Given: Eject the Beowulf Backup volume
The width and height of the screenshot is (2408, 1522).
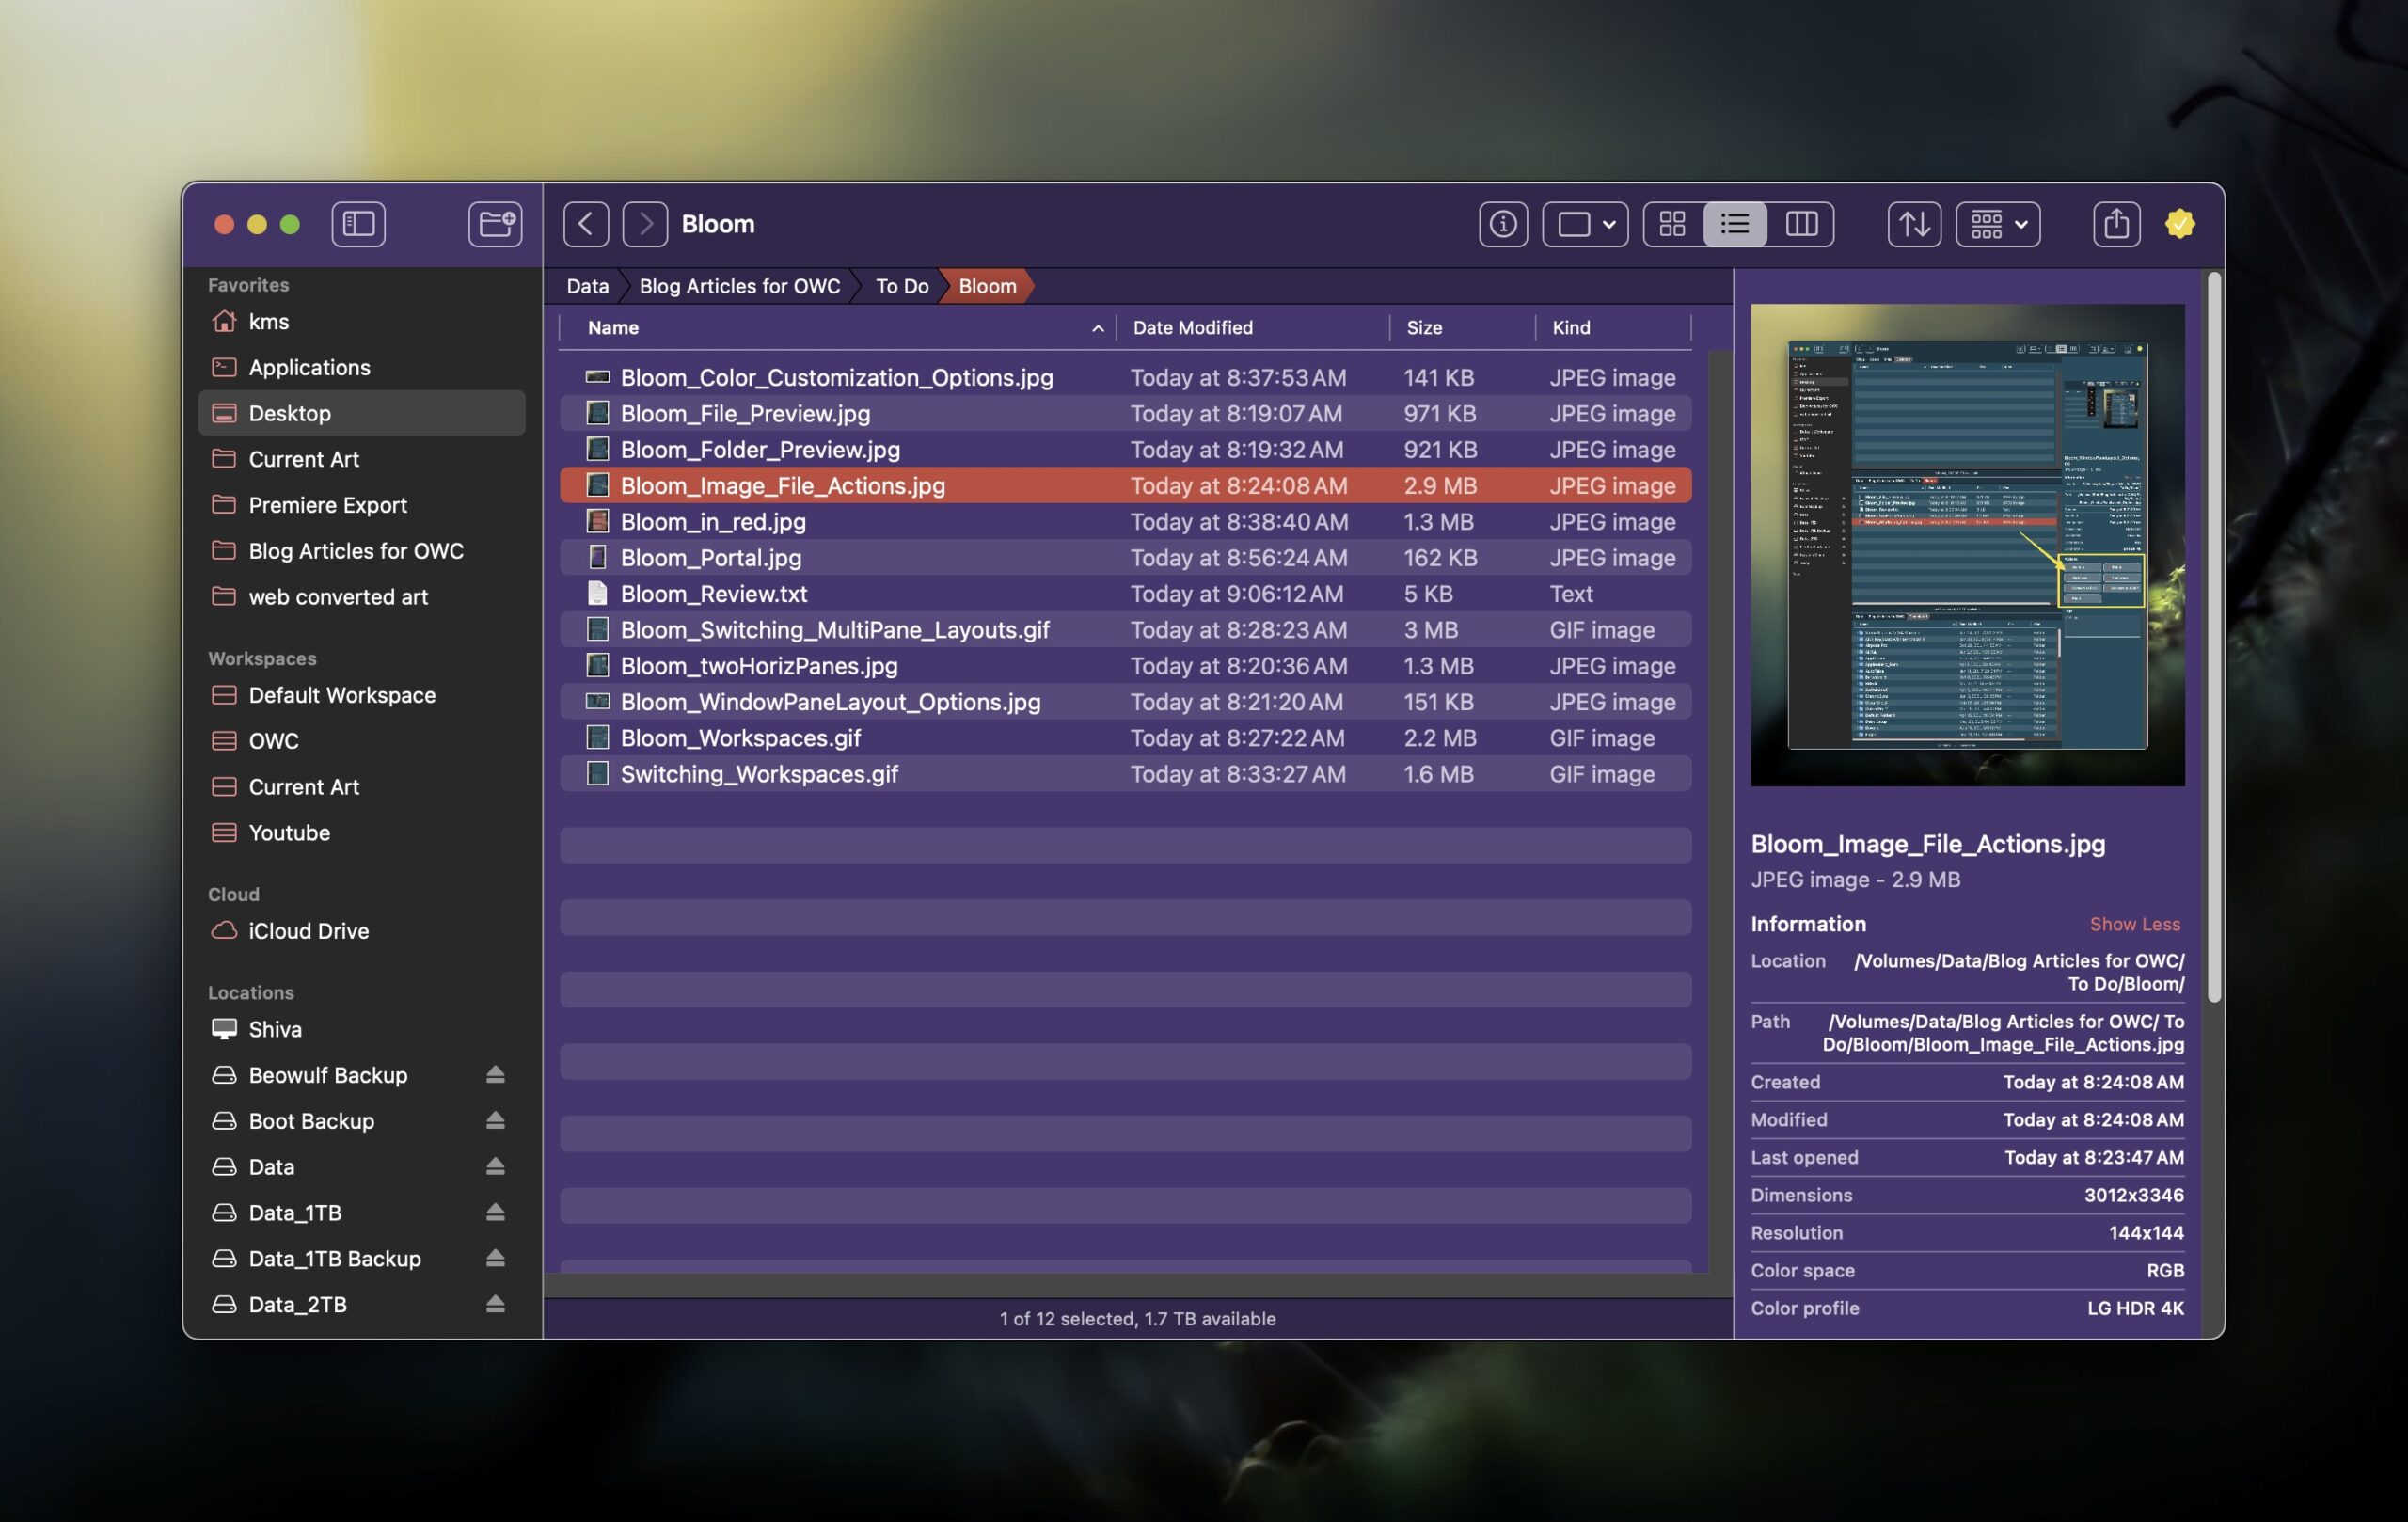Looking at the screenshot, I should point(495,1075).
